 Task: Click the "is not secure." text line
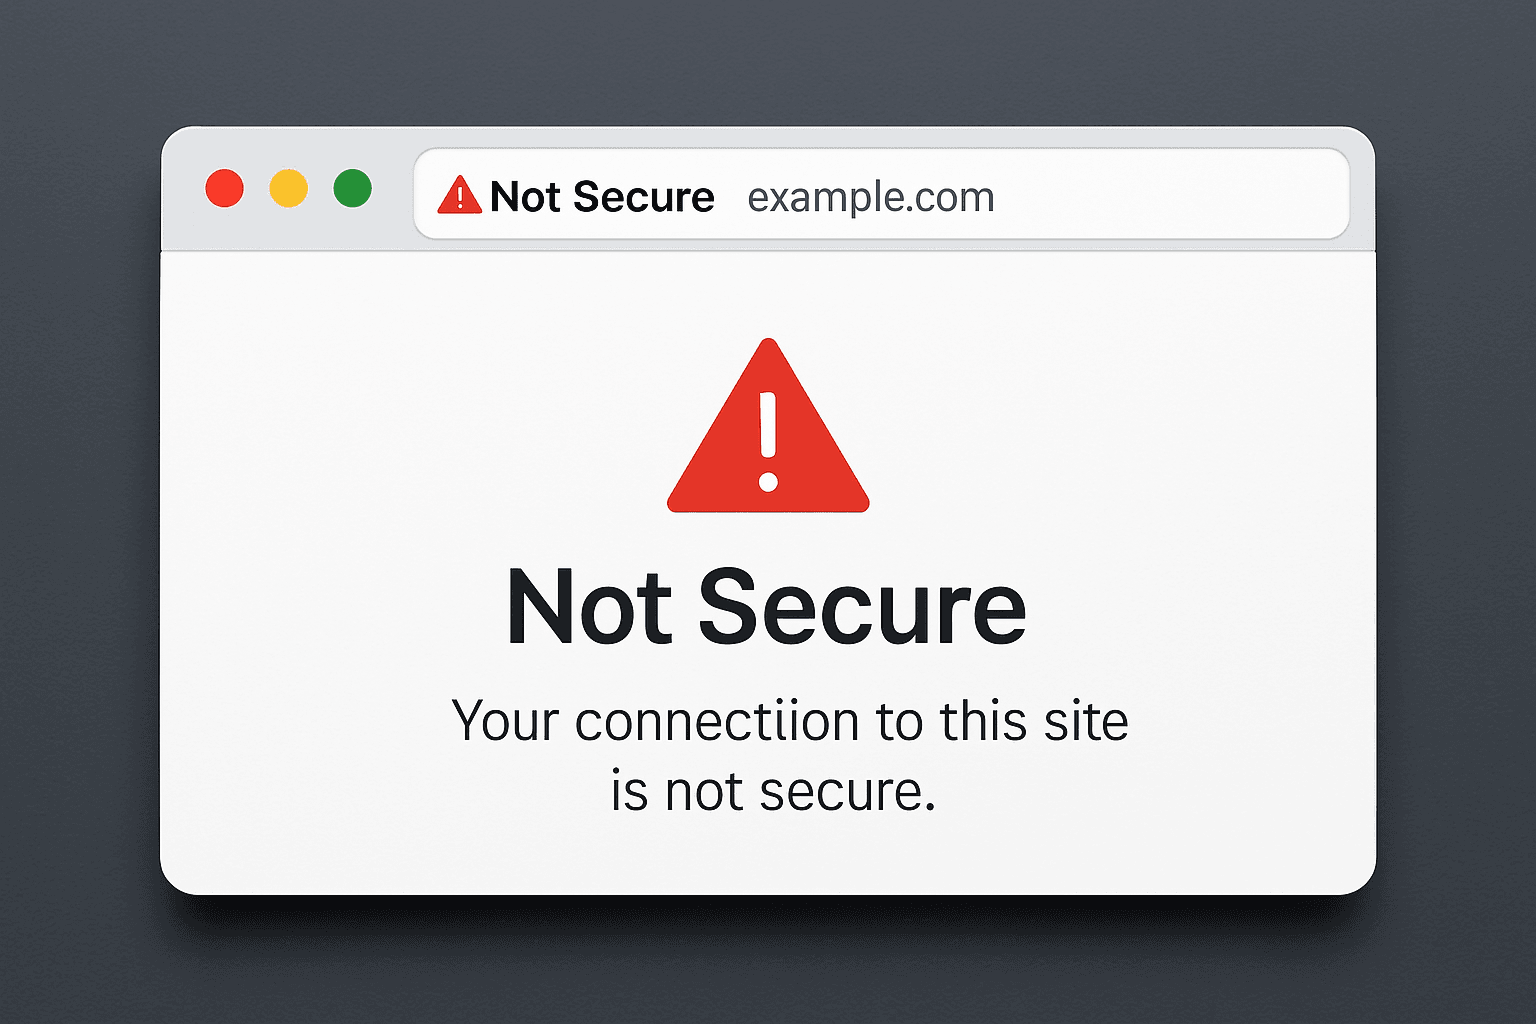point(773,791)
